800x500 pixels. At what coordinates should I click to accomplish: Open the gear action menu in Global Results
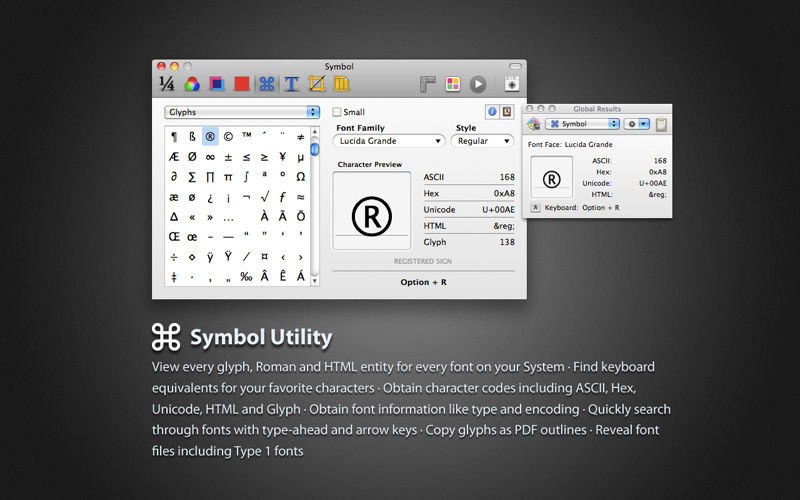pyautogui.click(x=636, y=123)
